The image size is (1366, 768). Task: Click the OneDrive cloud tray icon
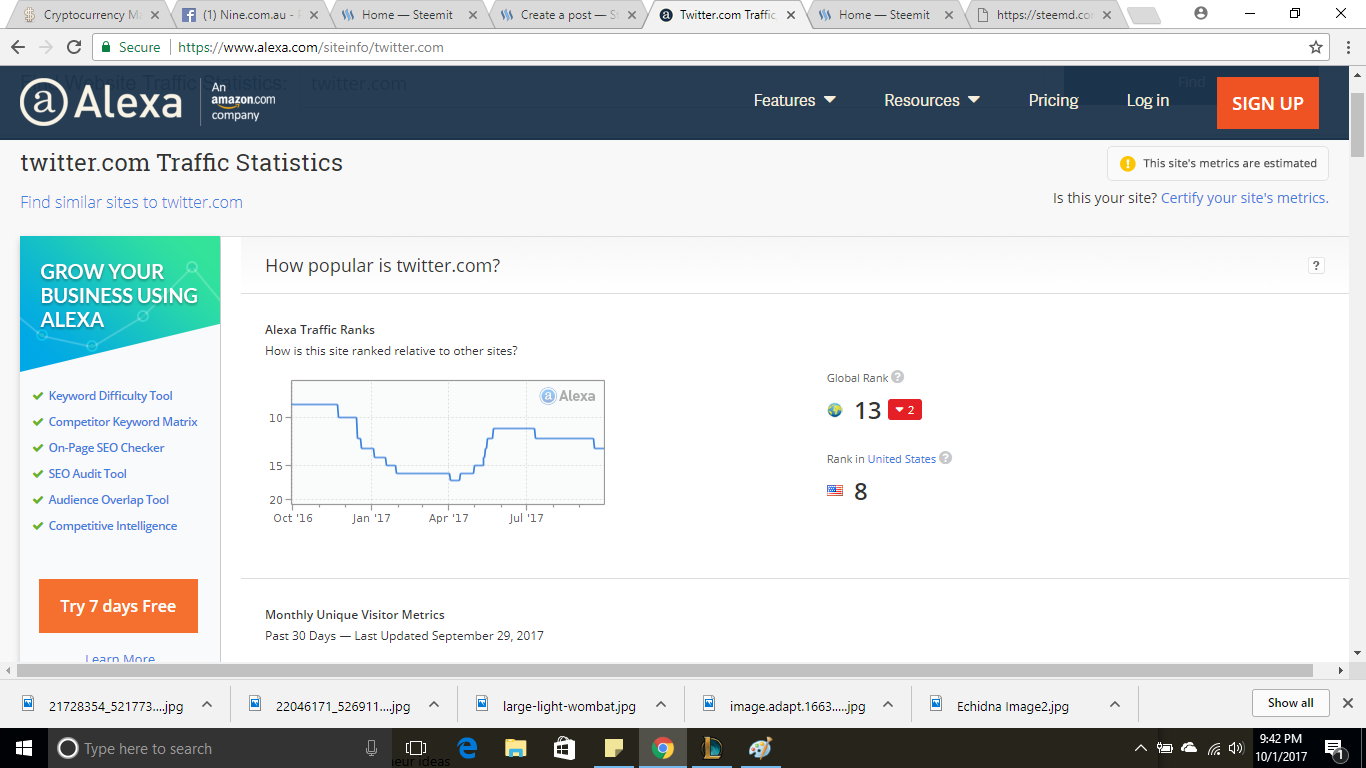click(x=1189, y=748)
